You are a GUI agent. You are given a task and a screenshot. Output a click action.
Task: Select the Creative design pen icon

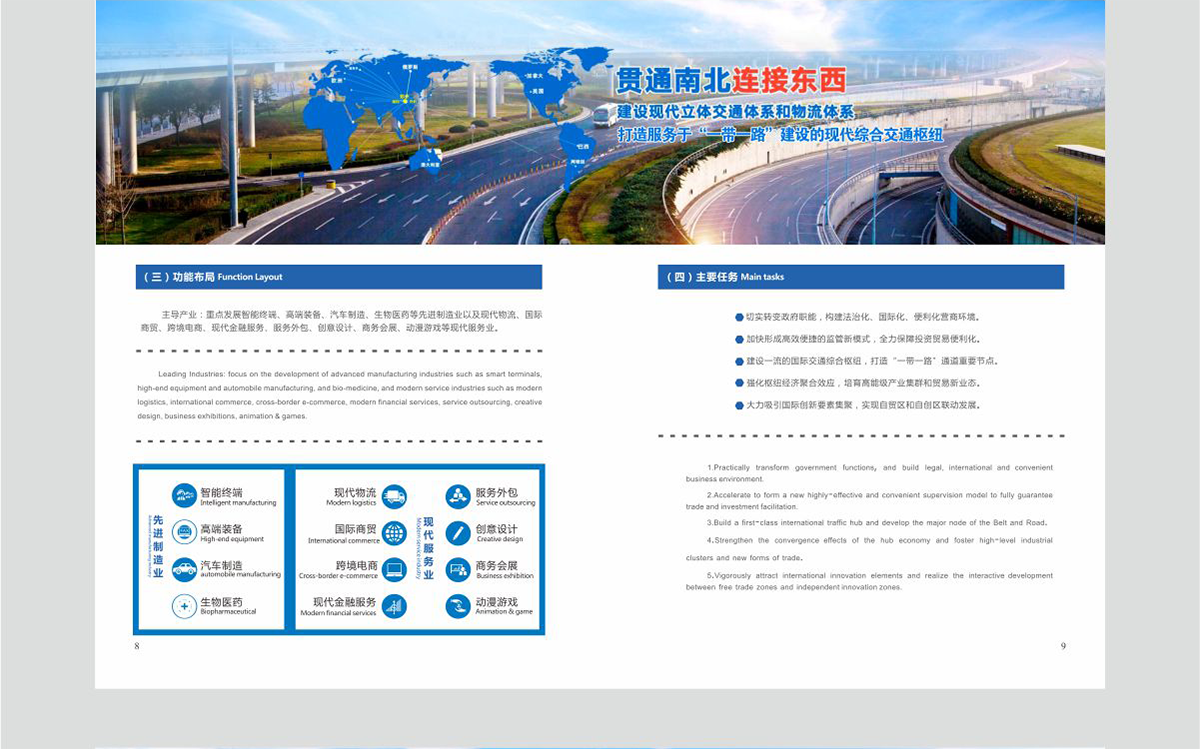coord(458,532)
